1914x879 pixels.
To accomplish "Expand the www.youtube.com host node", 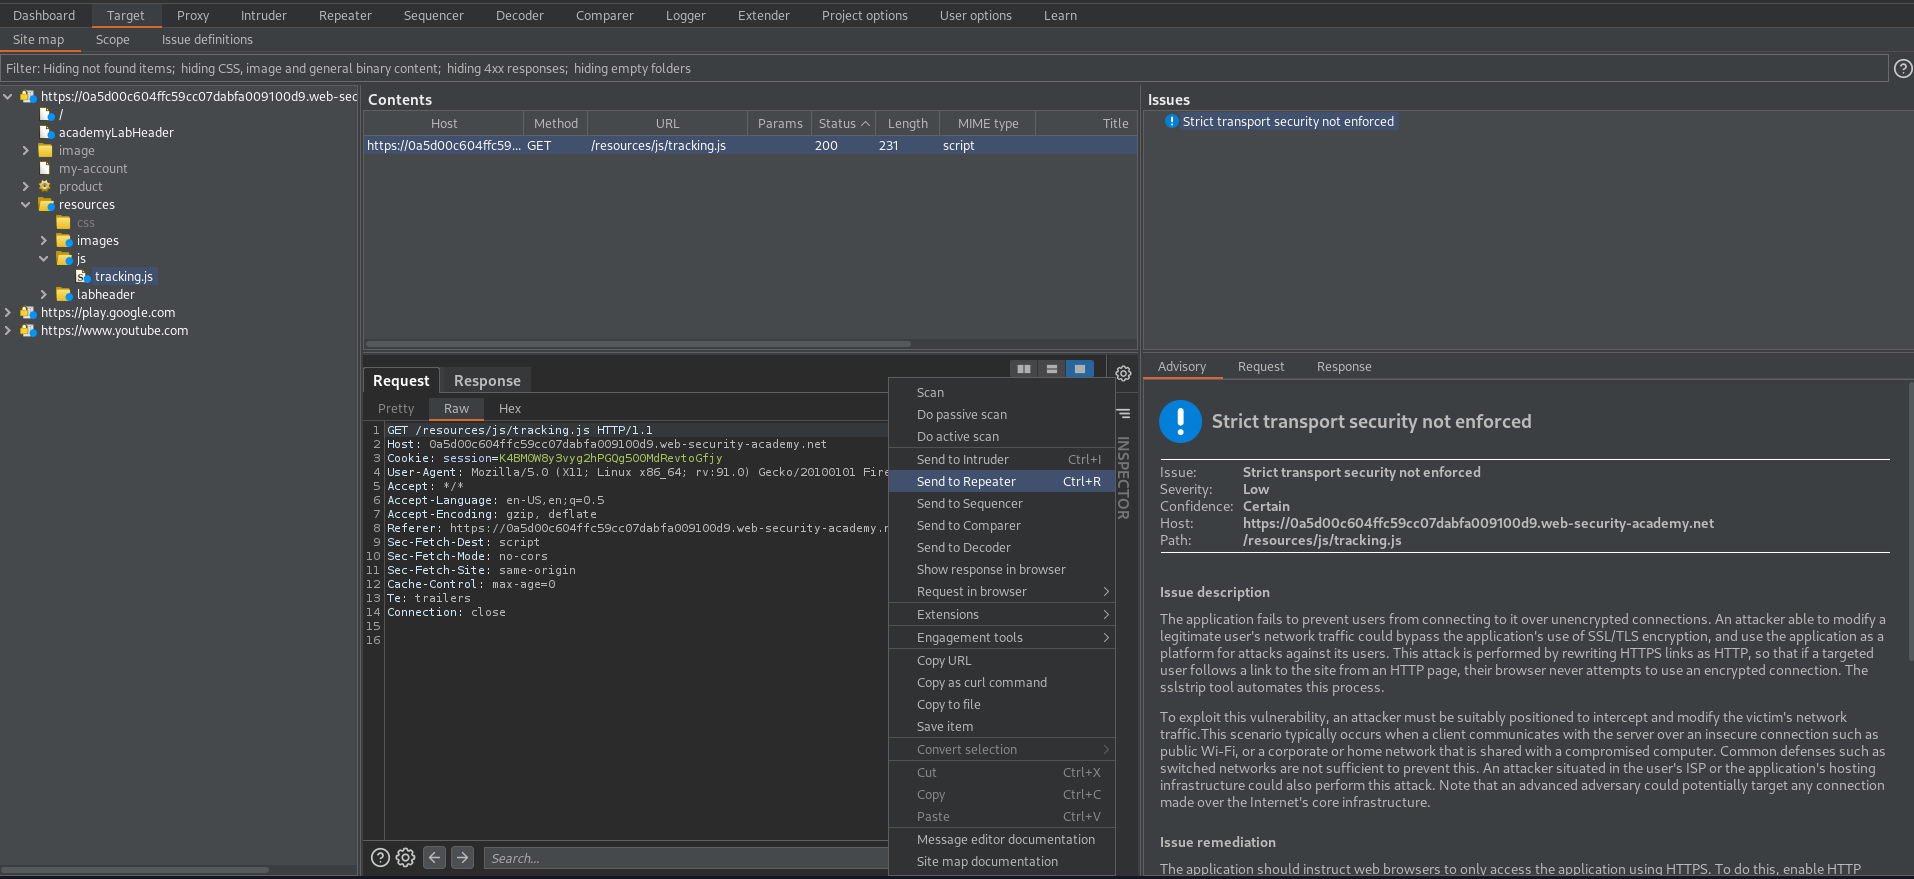I will point(8,330).
